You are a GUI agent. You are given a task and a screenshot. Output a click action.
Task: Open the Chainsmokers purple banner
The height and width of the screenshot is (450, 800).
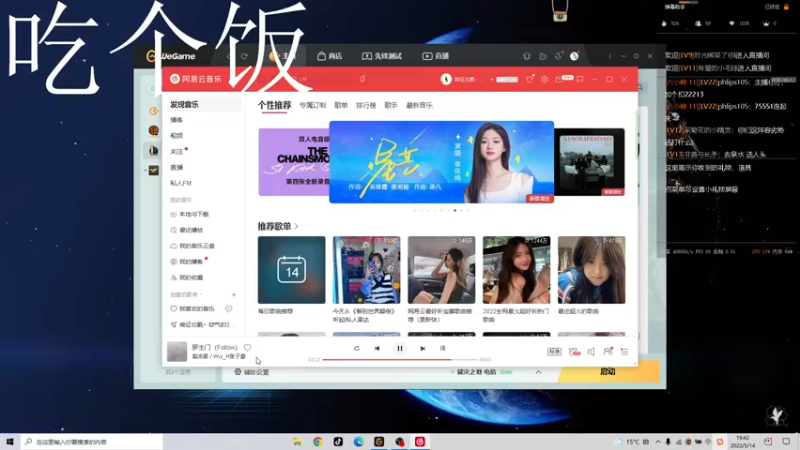click(x=293, y=162)
